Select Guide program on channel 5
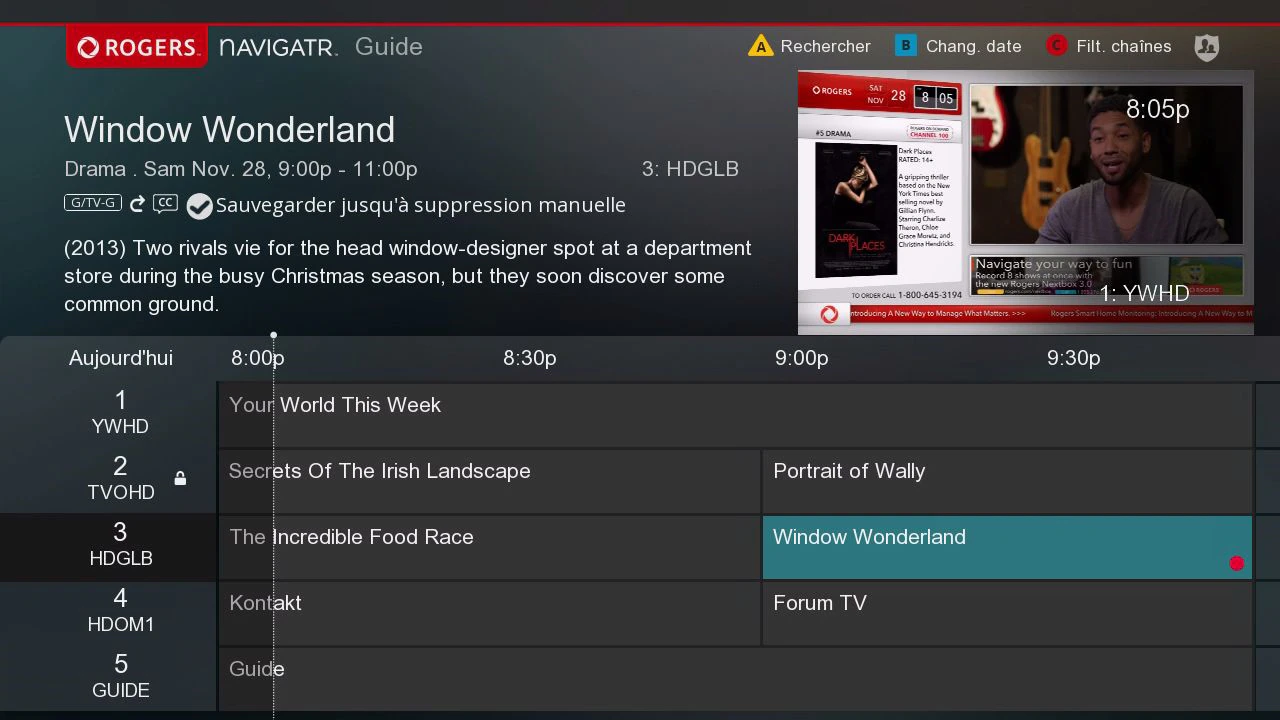1280x720 pixels. click(735, 679)
